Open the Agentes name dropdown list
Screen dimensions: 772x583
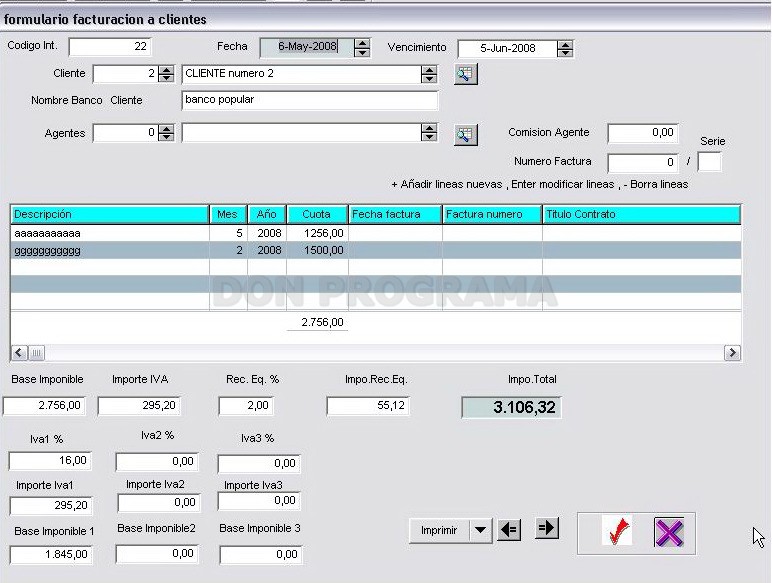click(429, 132)
